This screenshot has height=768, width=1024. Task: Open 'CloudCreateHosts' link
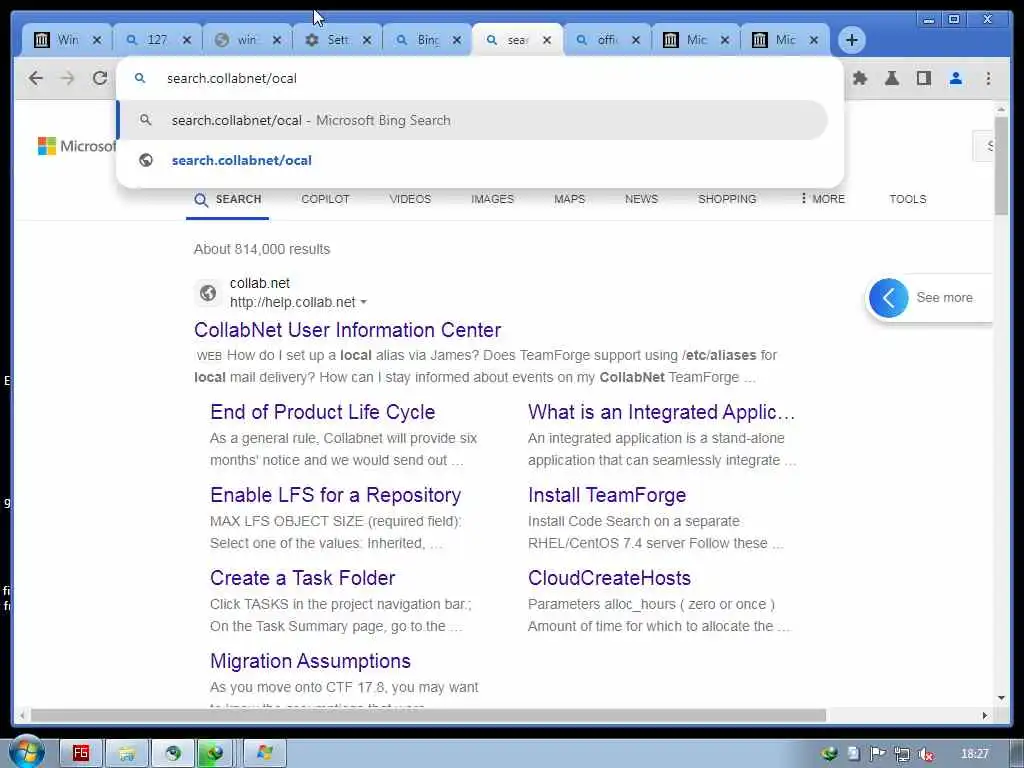609,578
